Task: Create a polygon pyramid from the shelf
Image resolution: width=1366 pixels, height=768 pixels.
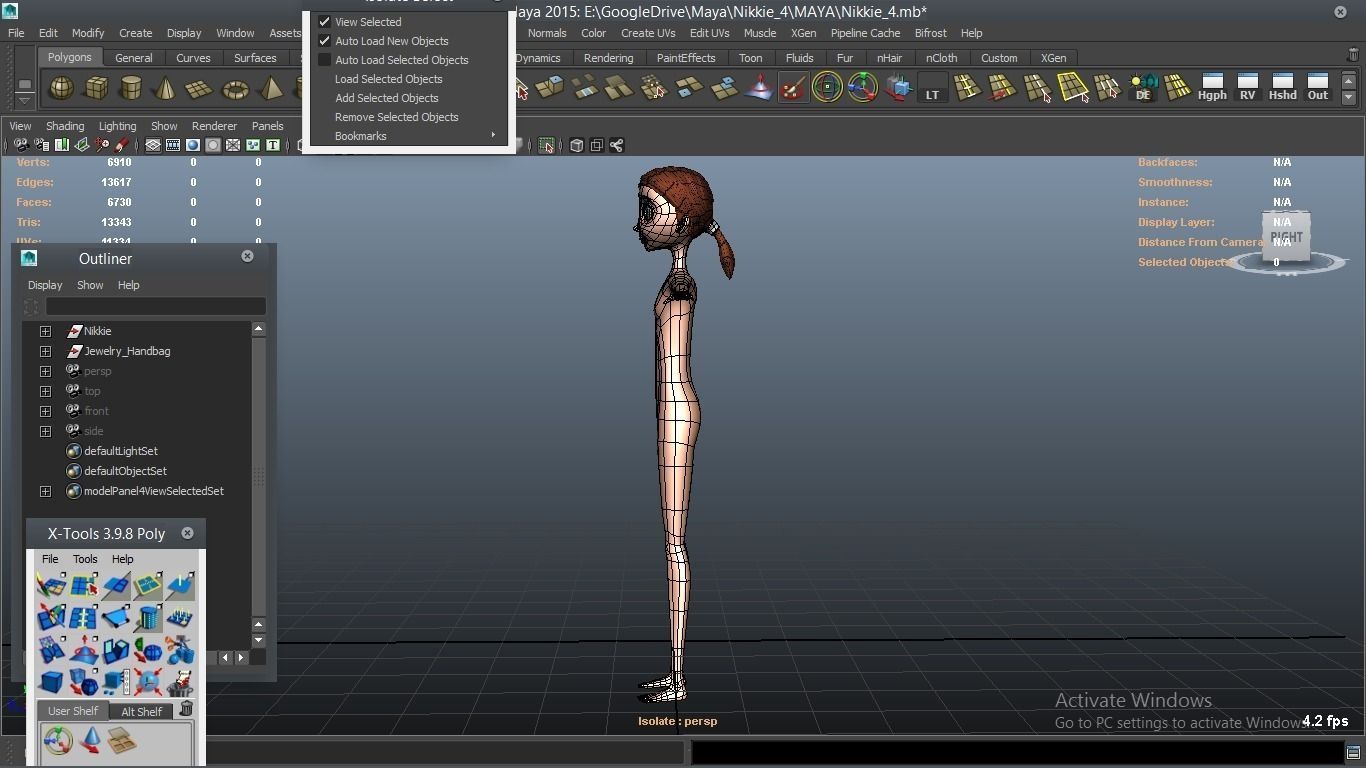Action: pos(270,89)
